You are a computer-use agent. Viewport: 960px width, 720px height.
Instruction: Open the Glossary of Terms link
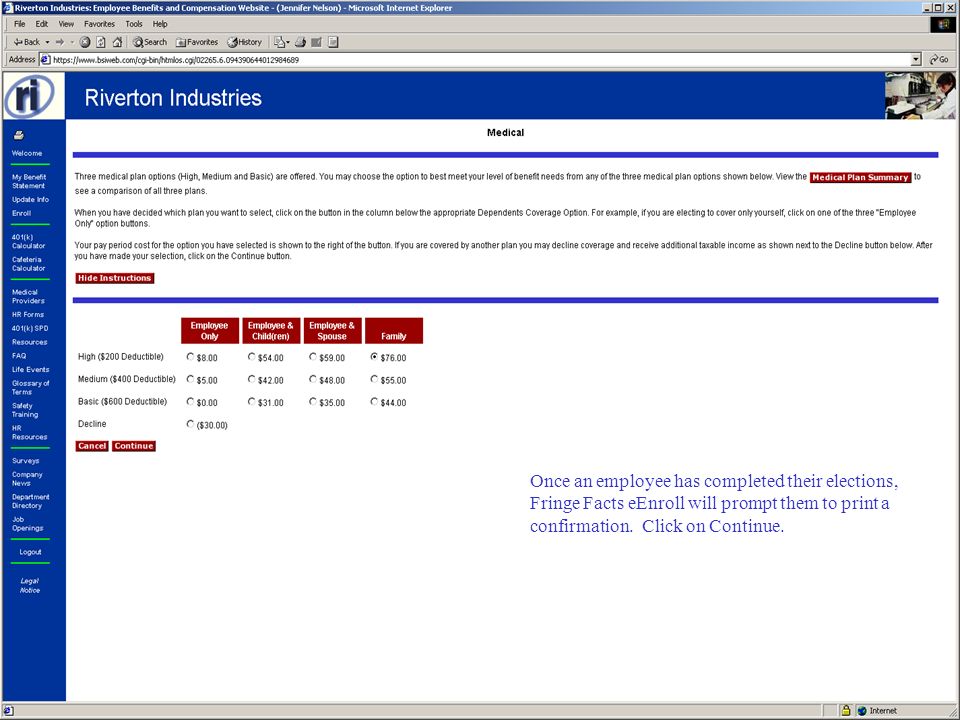(31, 388)
